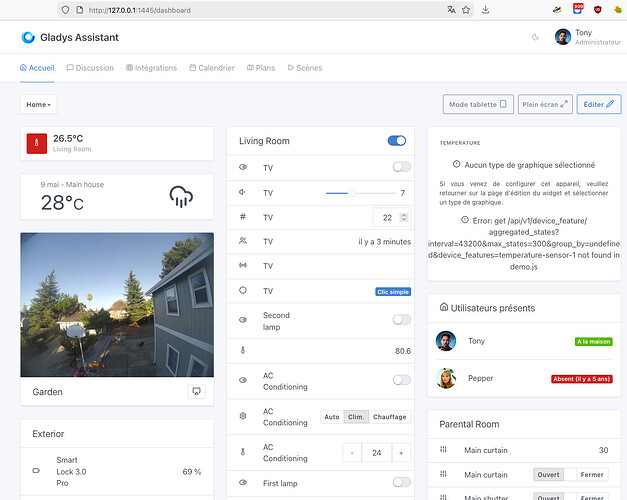The width and height of the screenshot is (627, 500).
Task: Click Tony's profile avatar in header
Action: (x=564, y=37)
